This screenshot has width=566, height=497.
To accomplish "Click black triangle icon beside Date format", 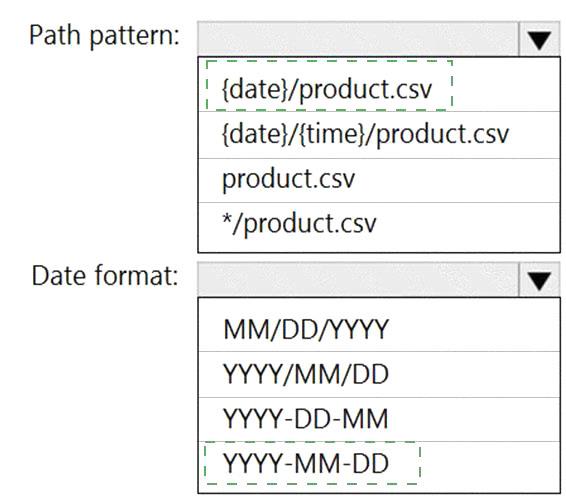I will 539,281.
